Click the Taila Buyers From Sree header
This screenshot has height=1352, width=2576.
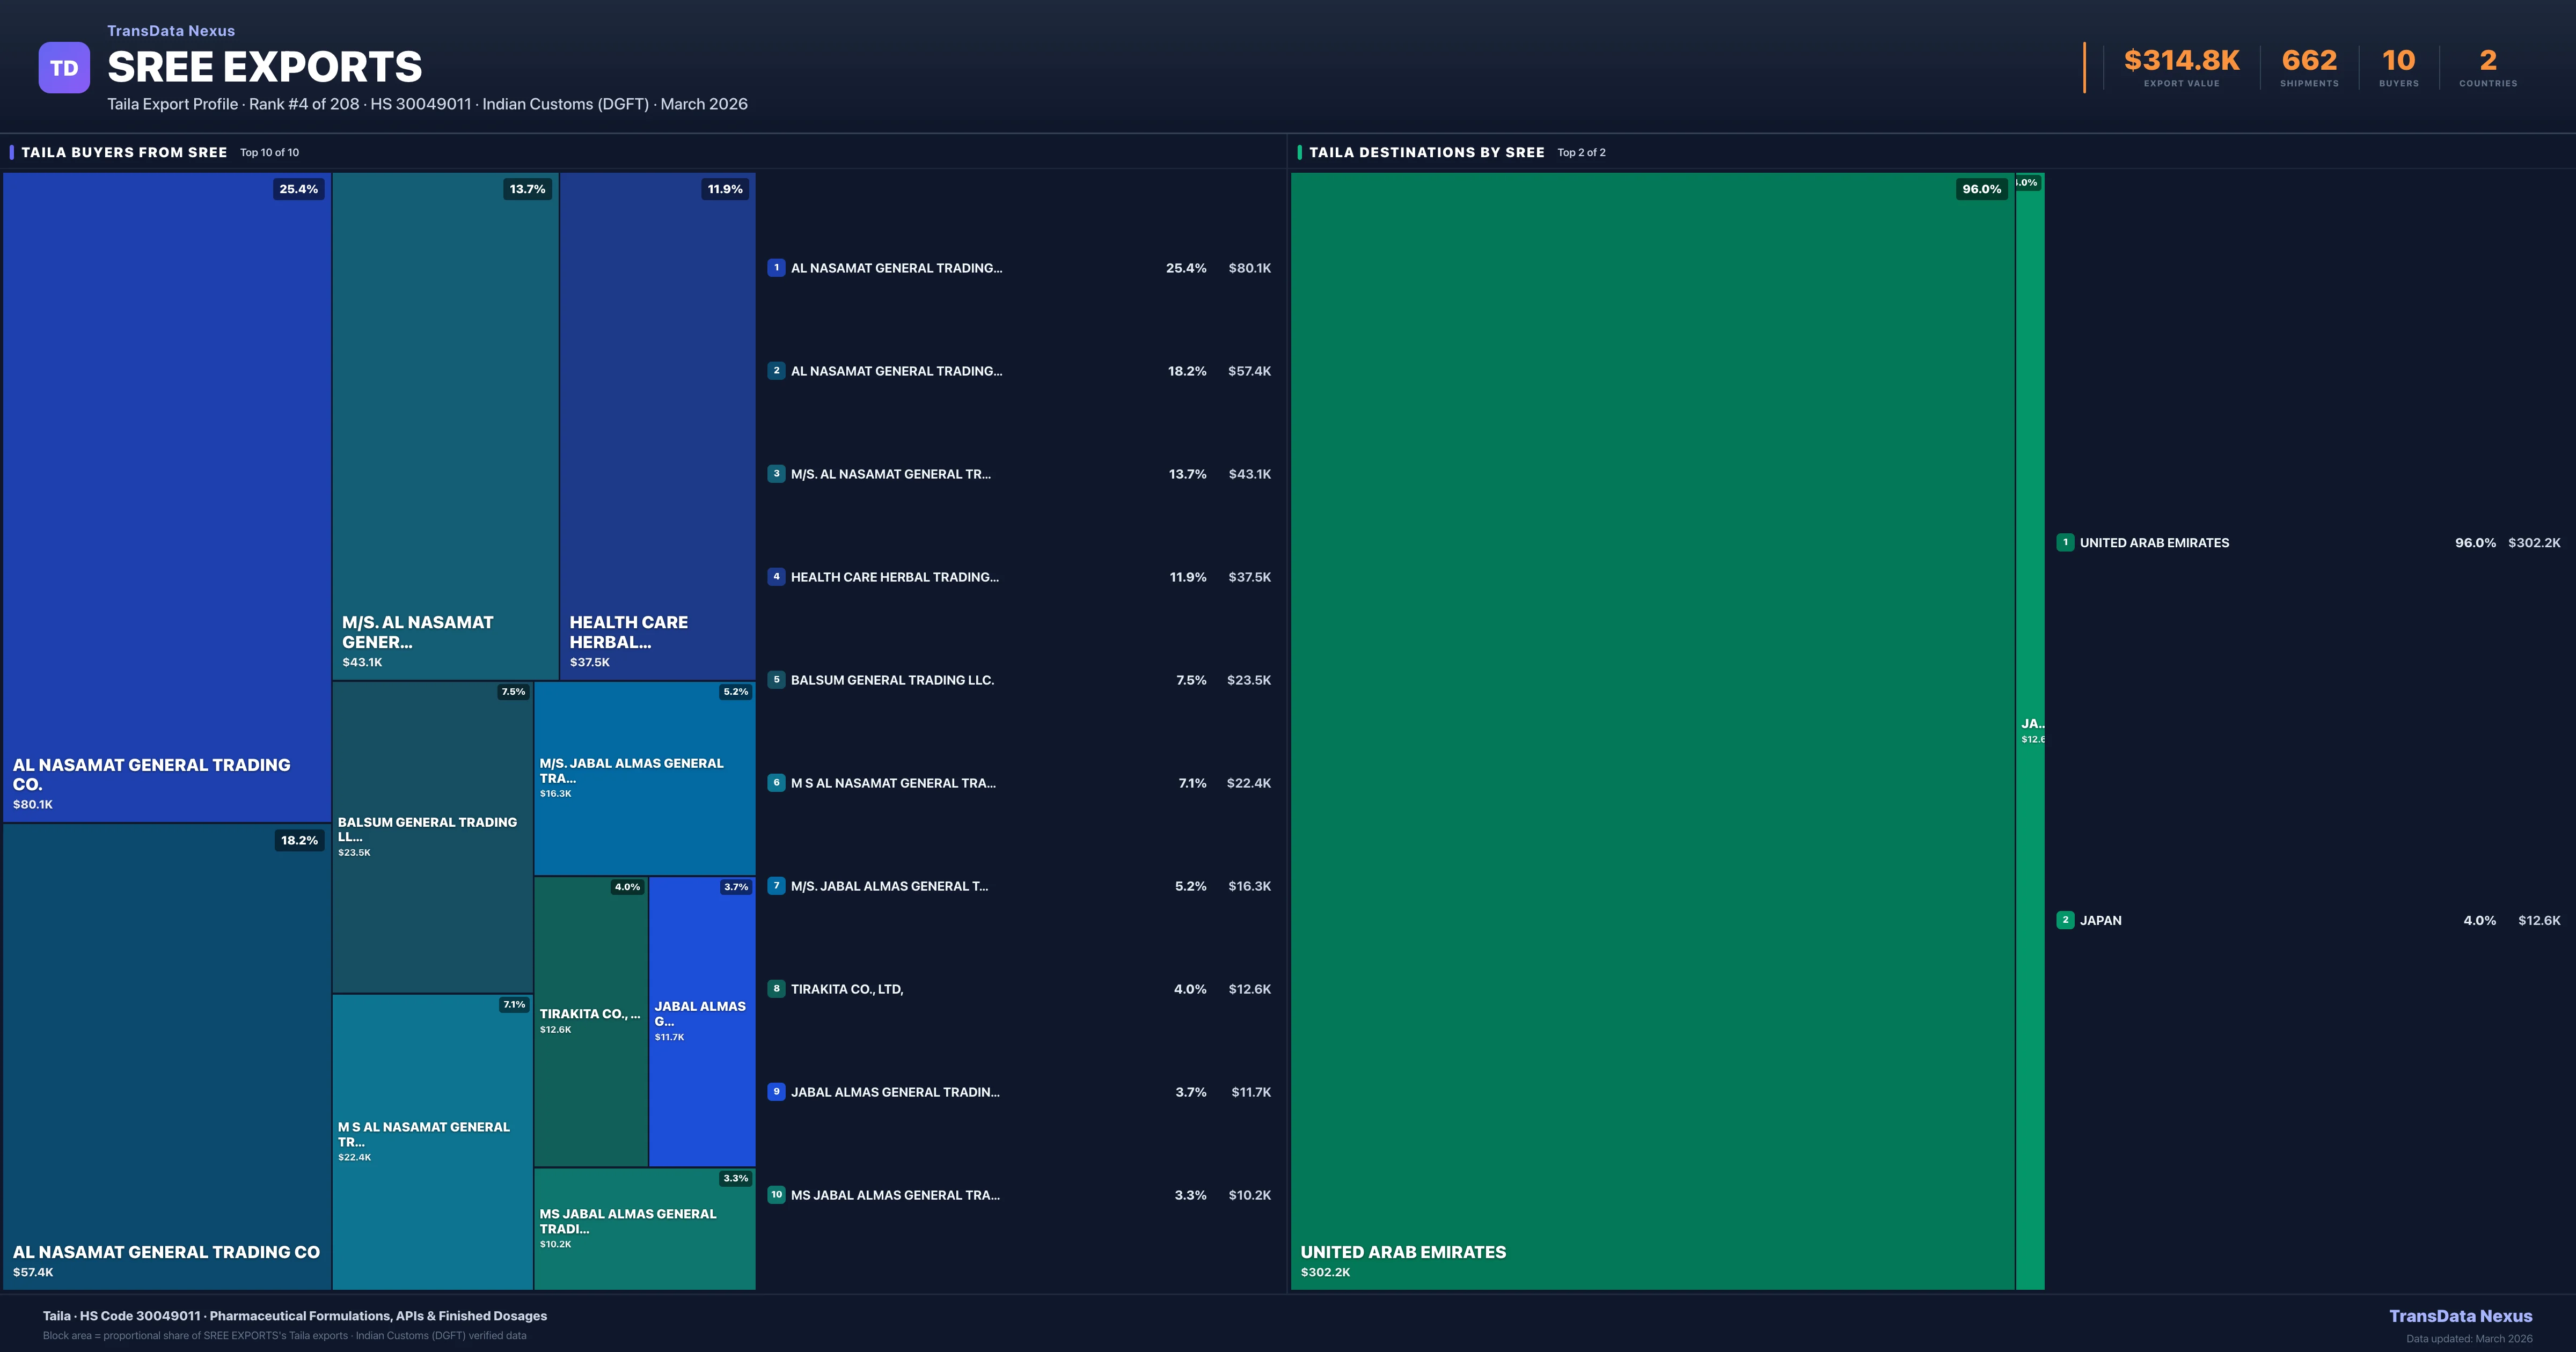124,152
